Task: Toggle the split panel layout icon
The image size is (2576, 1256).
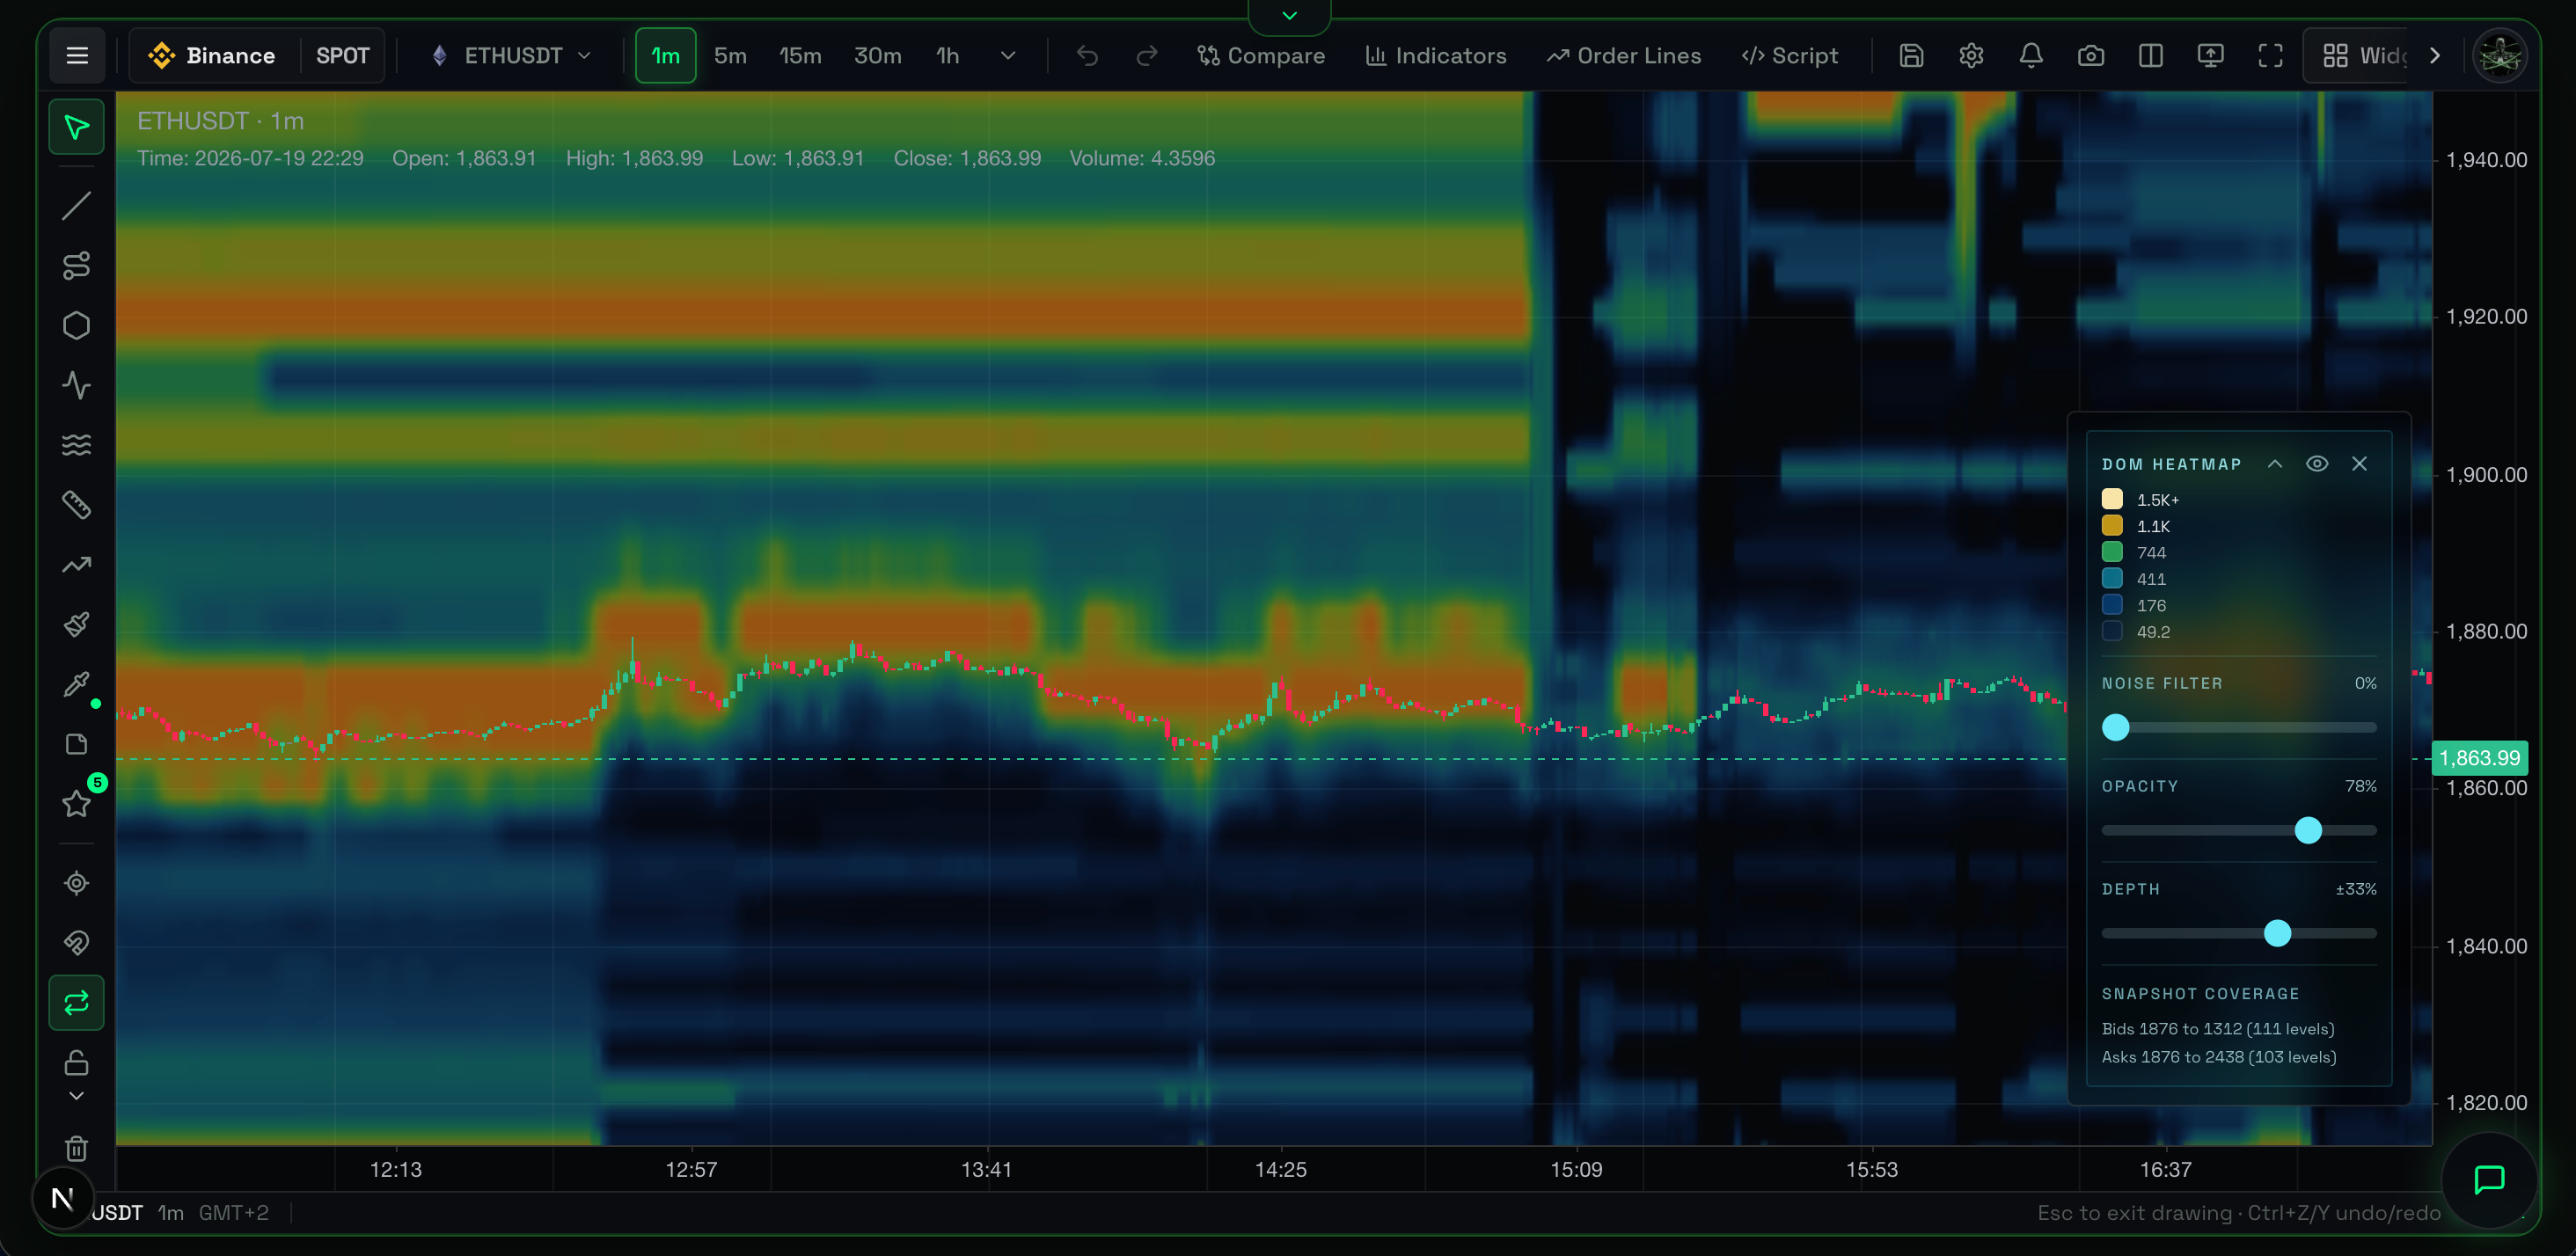Action: click(x=2151, y=56)
